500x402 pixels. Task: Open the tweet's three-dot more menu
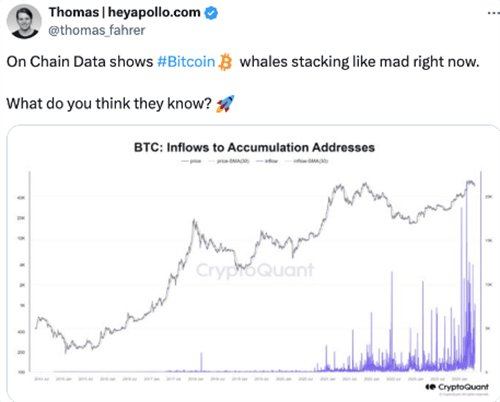coord(494,13)
